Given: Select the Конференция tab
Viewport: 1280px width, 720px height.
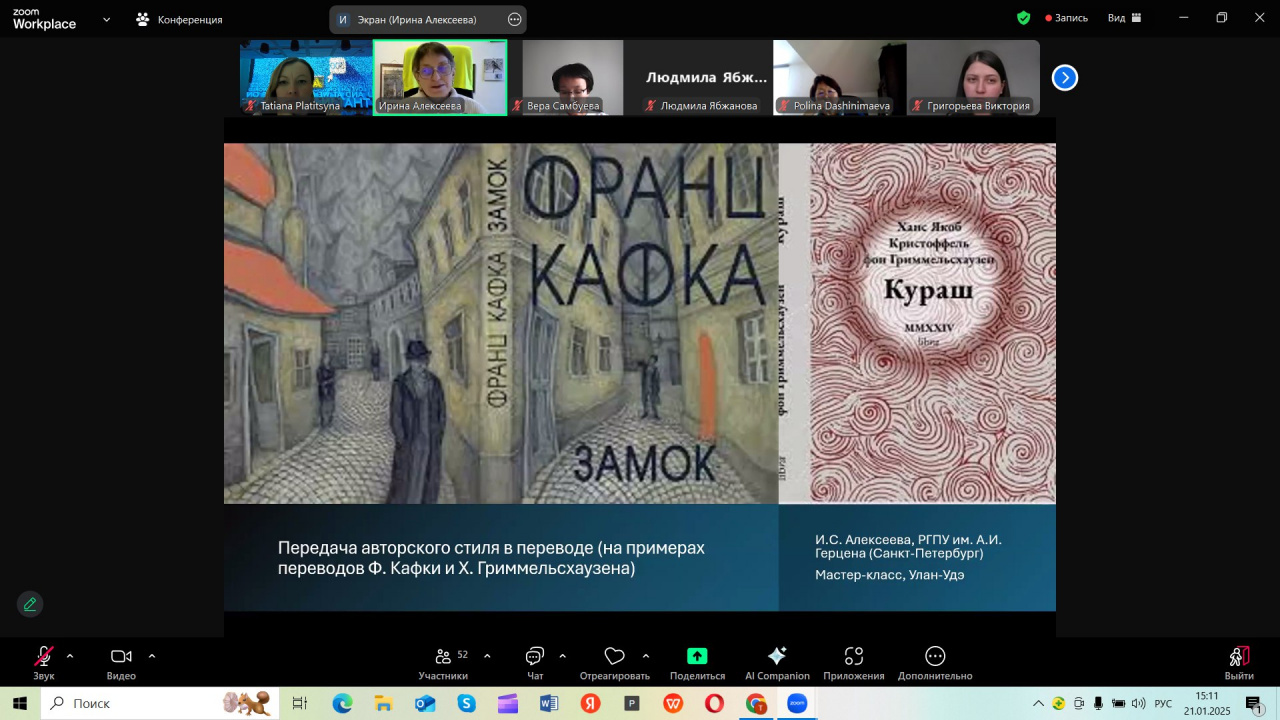Looking at the screenshot, I should click(180, 19).
